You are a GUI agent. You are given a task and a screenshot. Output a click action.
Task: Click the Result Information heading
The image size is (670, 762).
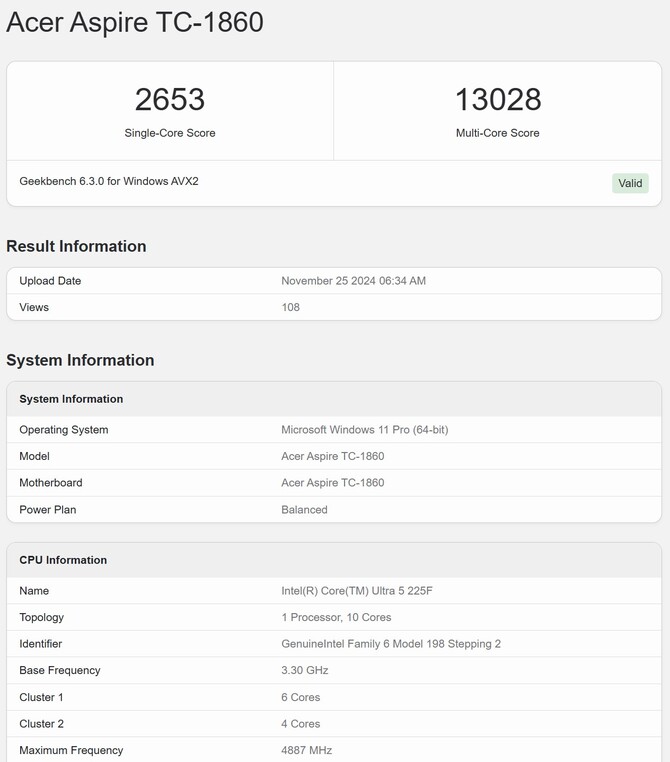76,246
